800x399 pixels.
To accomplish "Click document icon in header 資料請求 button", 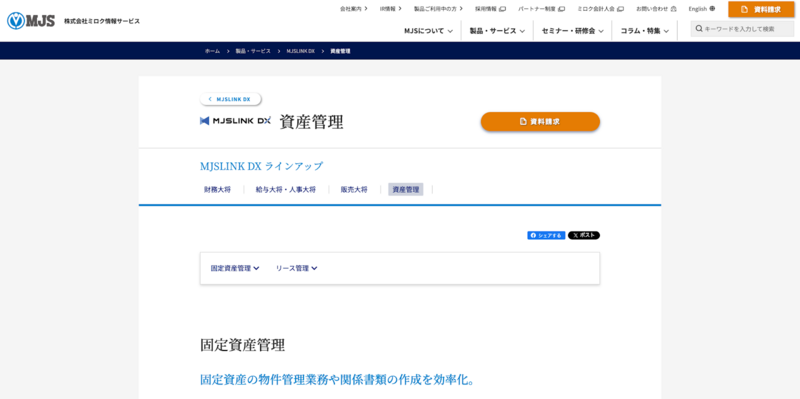I will [x=744, y=9].
